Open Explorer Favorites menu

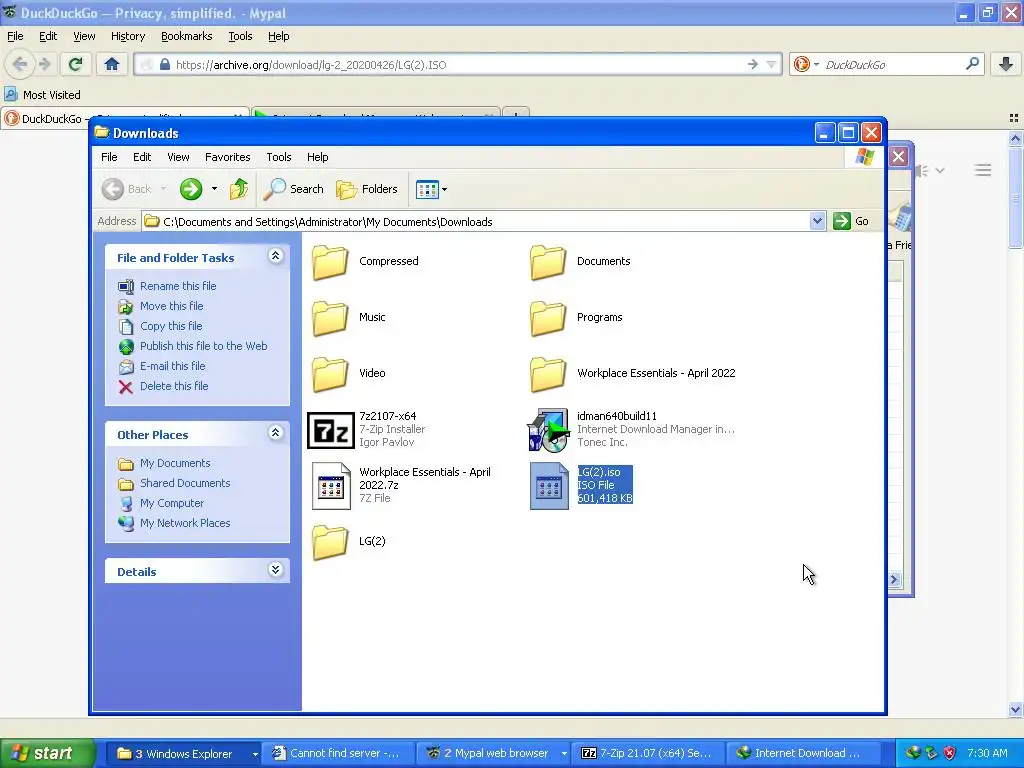pyautogui.click(x=227, y=157)
